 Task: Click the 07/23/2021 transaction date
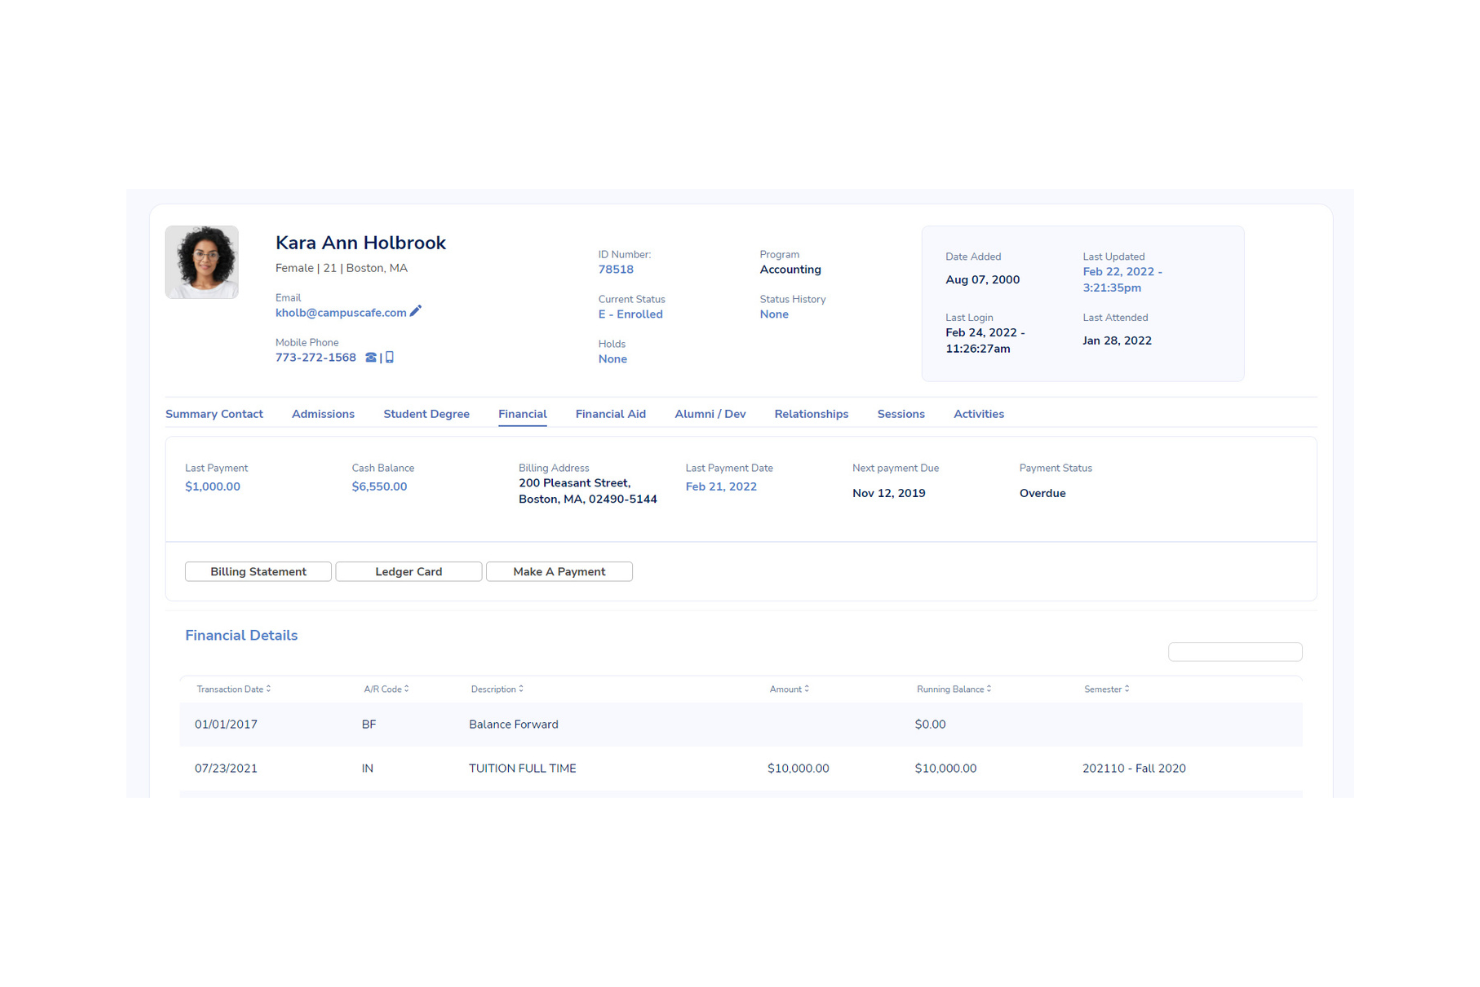[x=226, y=769]
